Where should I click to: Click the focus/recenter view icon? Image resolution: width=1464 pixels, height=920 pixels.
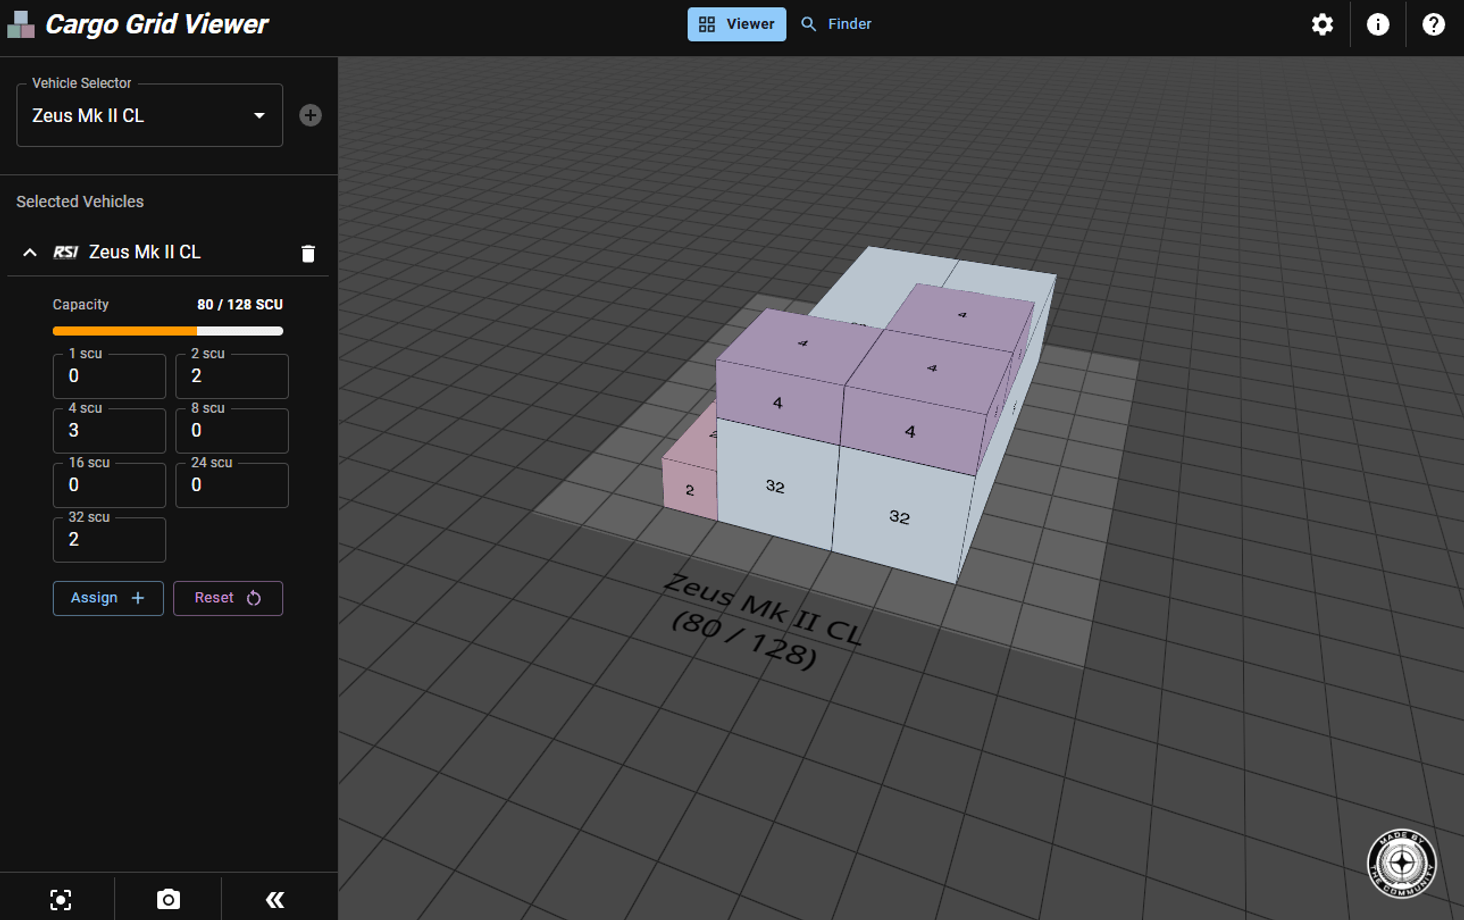tap(61, 900)
